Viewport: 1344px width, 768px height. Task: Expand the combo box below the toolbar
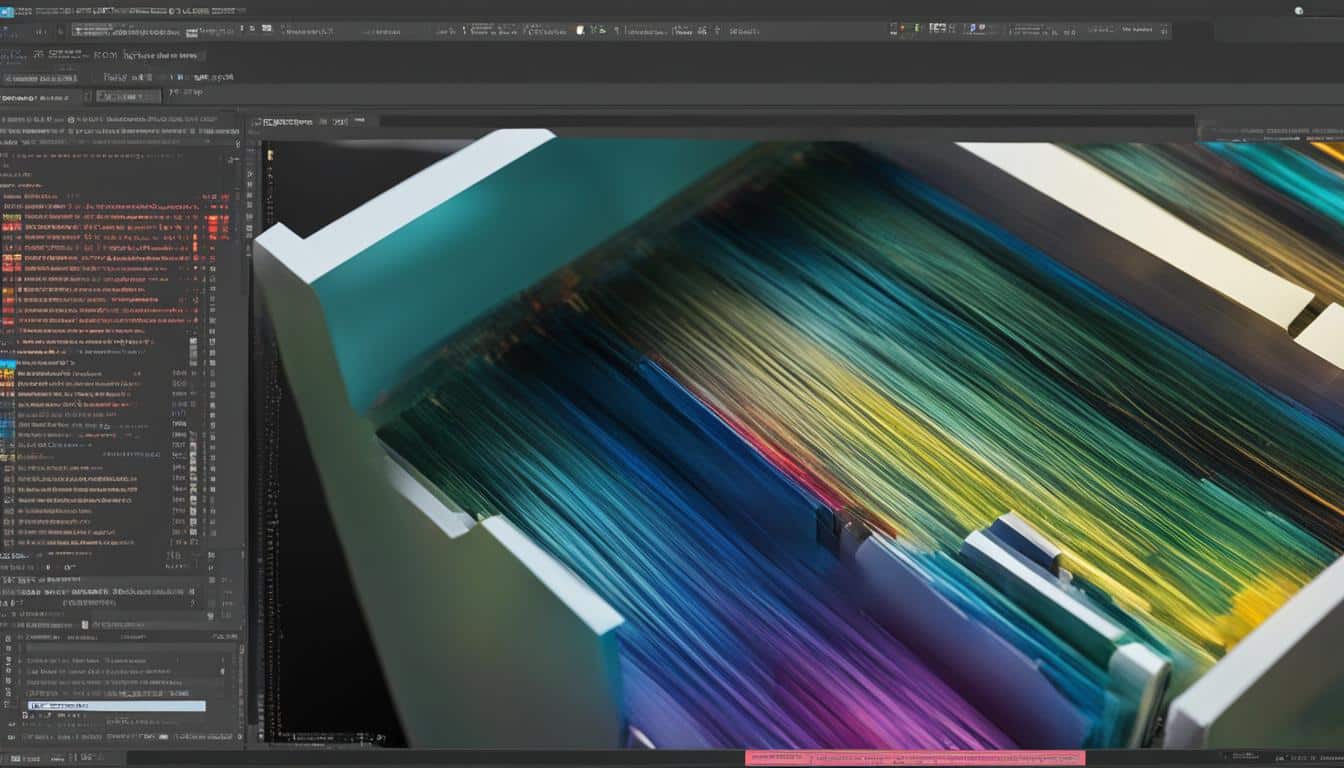click(127, 97)
